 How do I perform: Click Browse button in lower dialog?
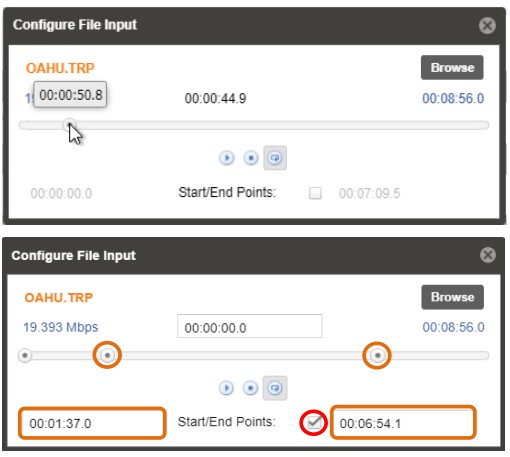(452, 297)
